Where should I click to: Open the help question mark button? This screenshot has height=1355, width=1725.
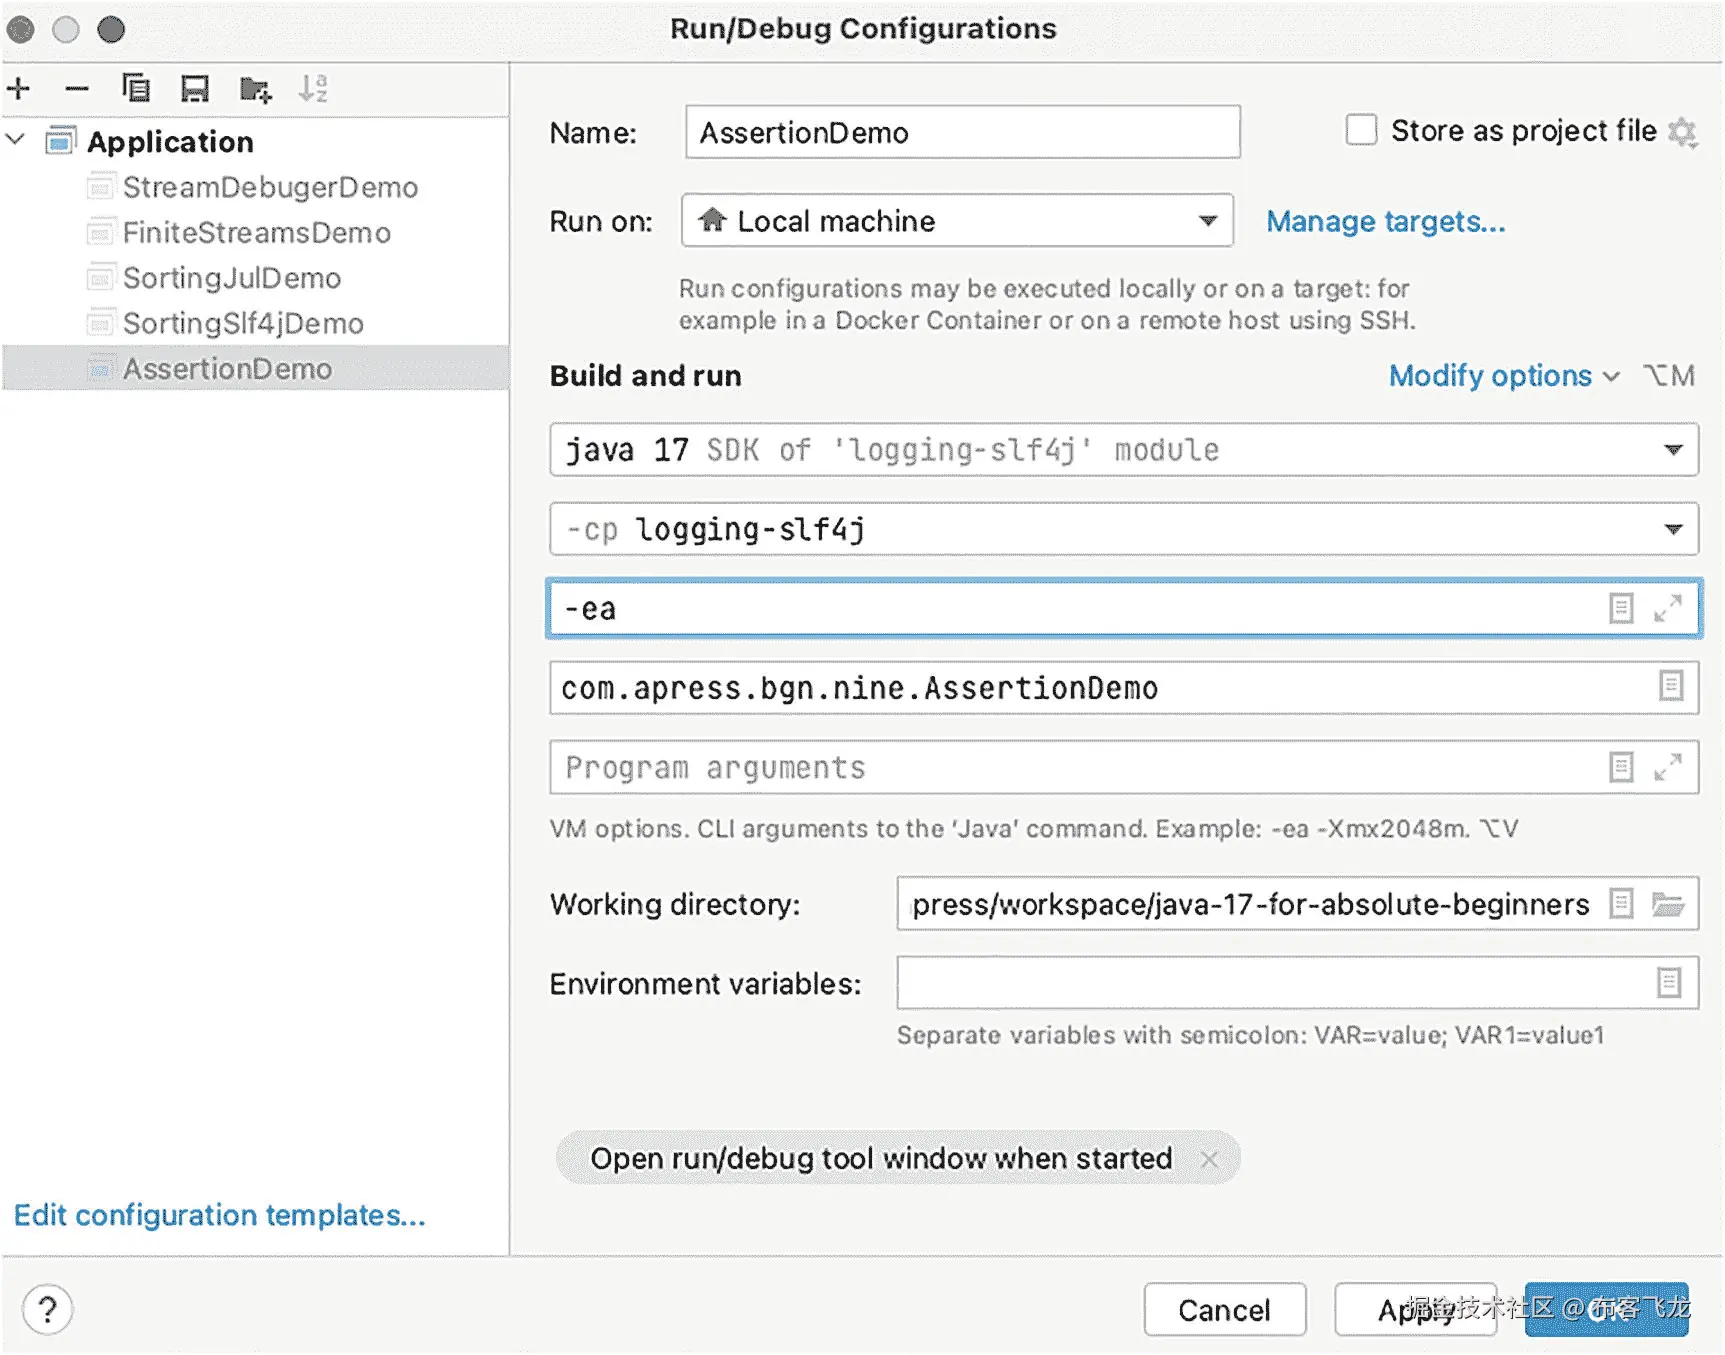pyautogui.click(x=47, y=1309)
